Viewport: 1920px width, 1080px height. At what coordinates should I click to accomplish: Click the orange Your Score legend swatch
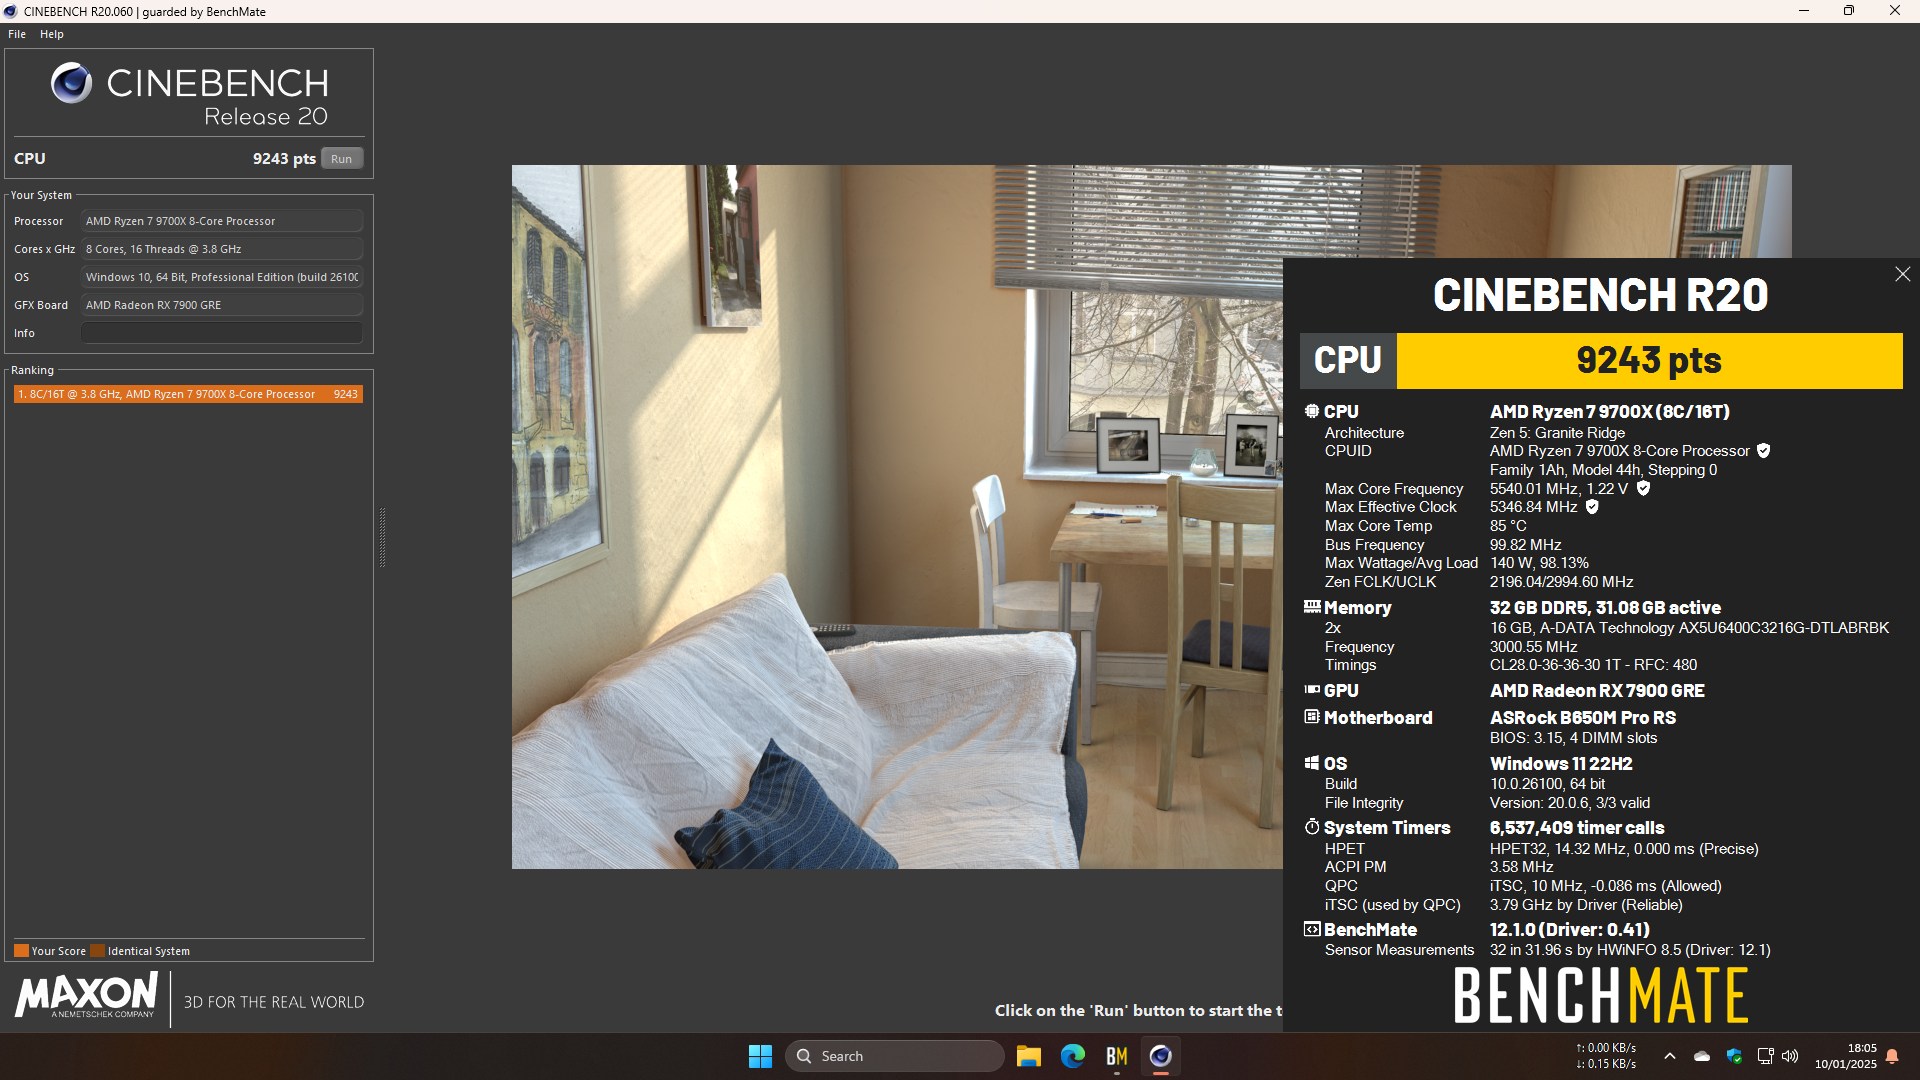pos(21,951)
